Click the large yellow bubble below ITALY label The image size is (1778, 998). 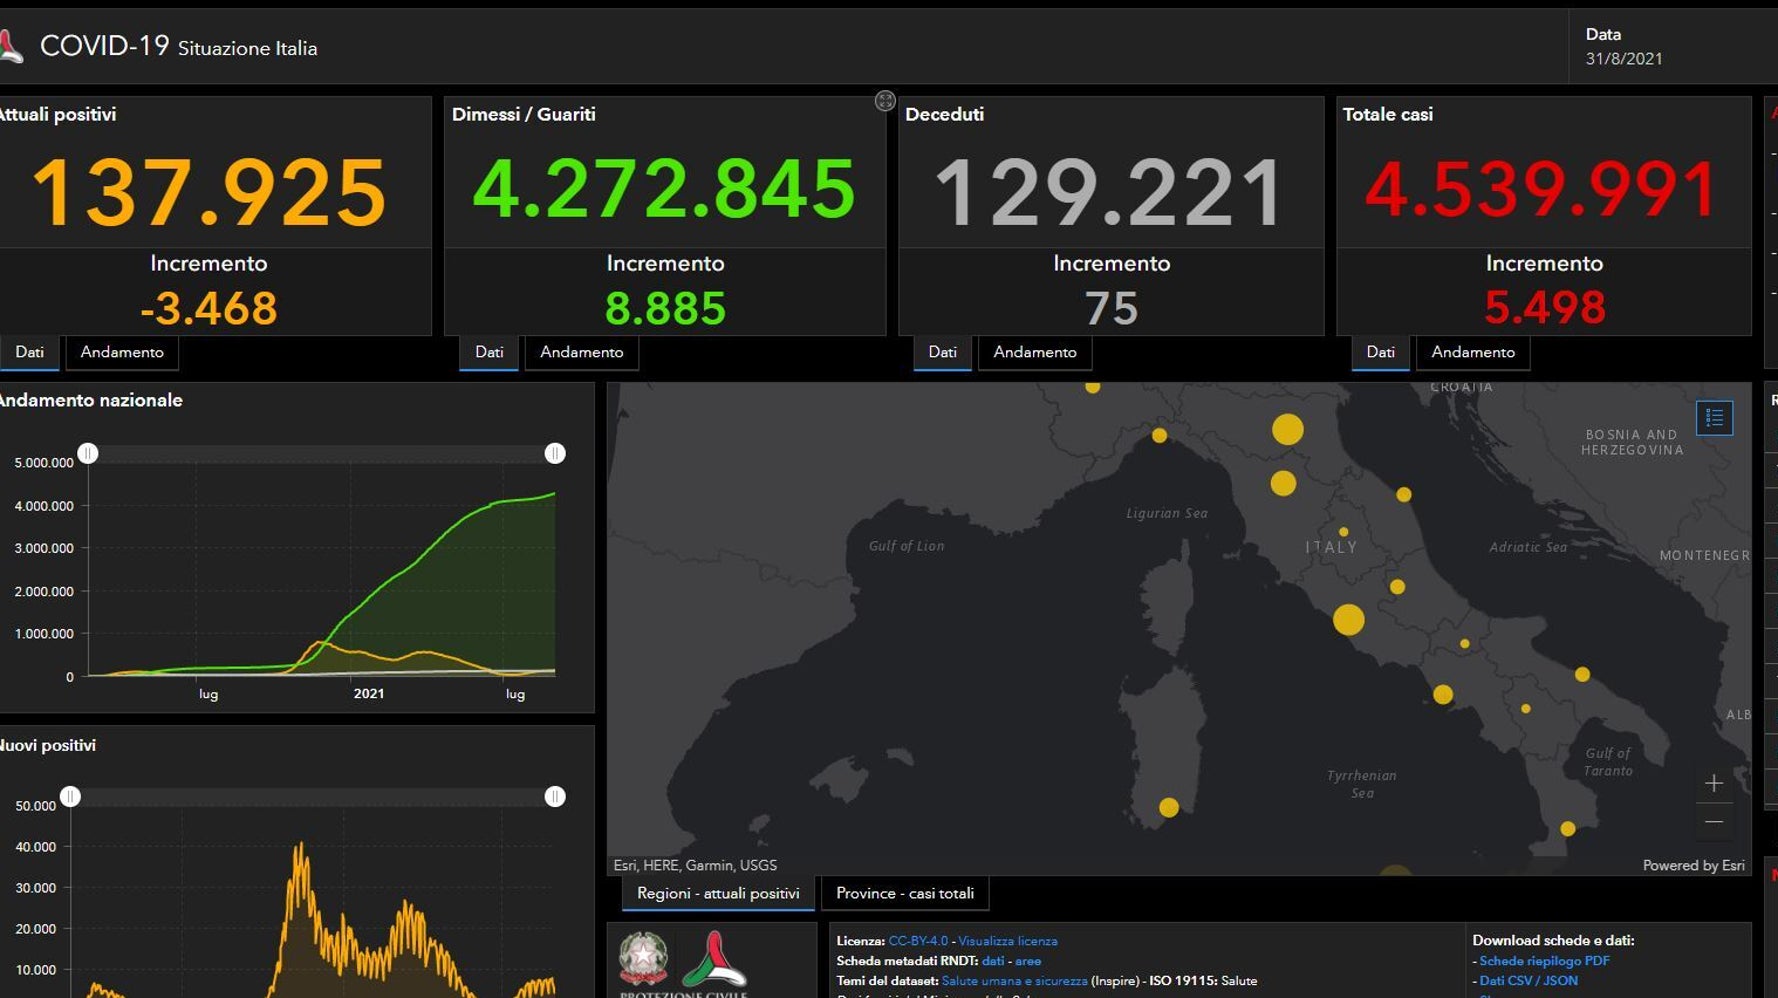pos(1348,620)
